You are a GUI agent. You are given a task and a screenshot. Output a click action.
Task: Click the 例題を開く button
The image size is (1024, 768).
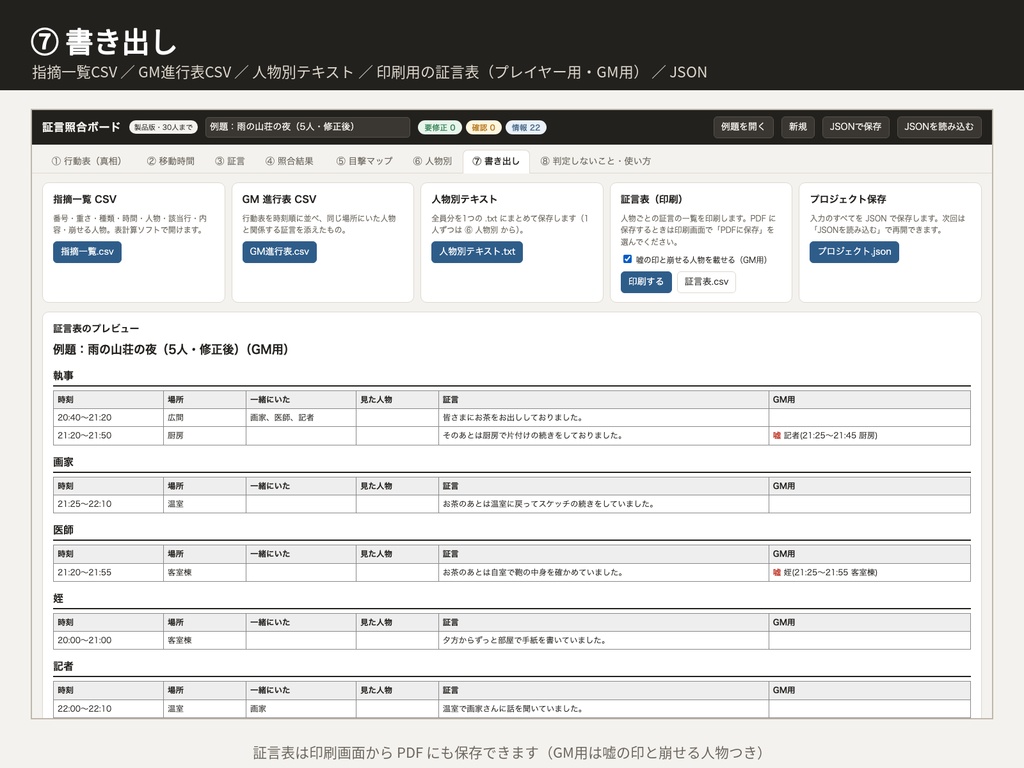point(743,127)
